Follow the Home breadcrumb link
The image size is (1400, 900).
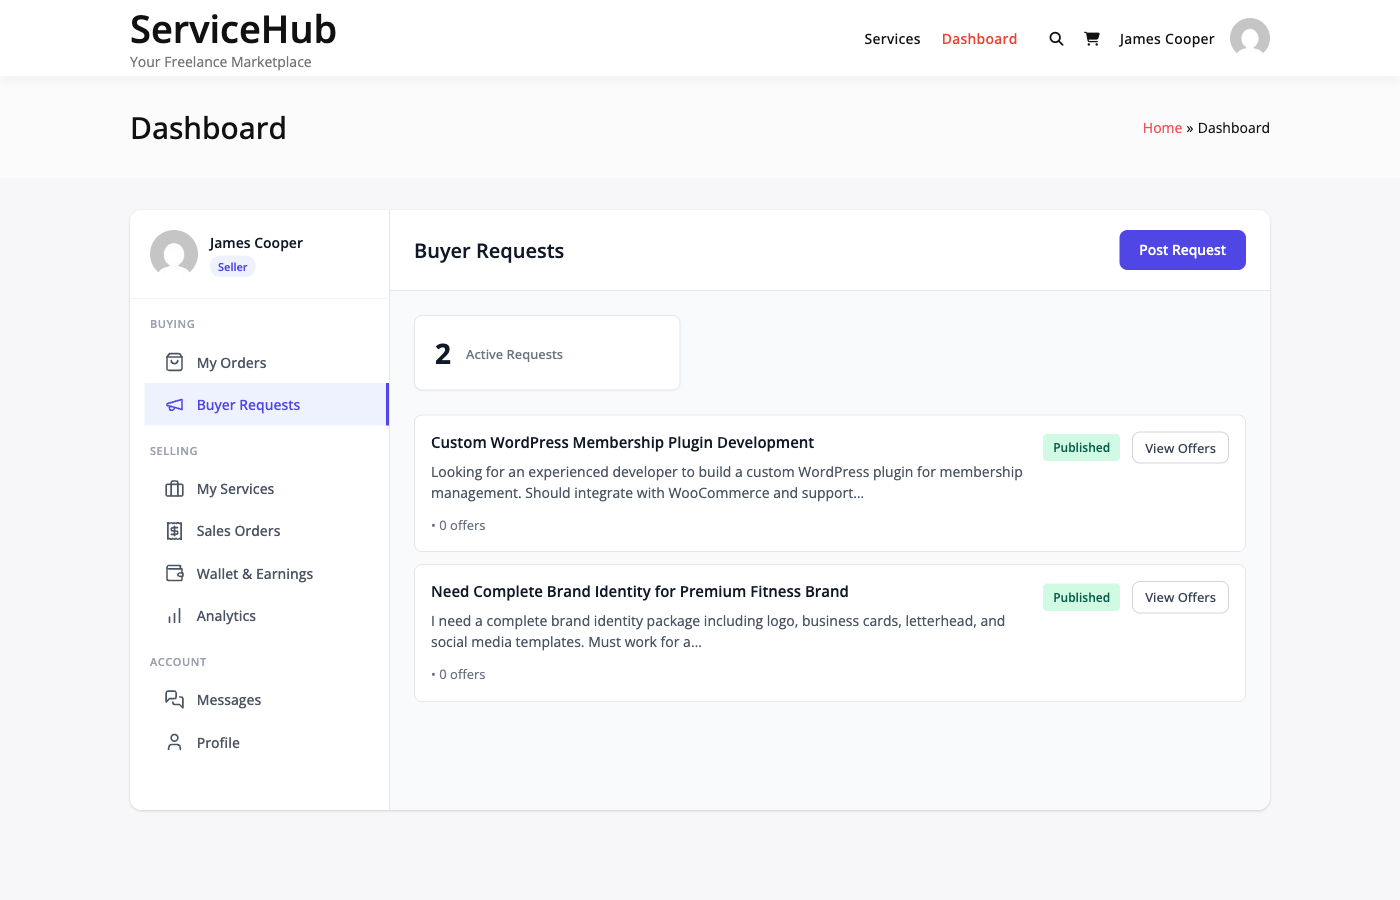pyautogui.click(x=1162, y=128)
